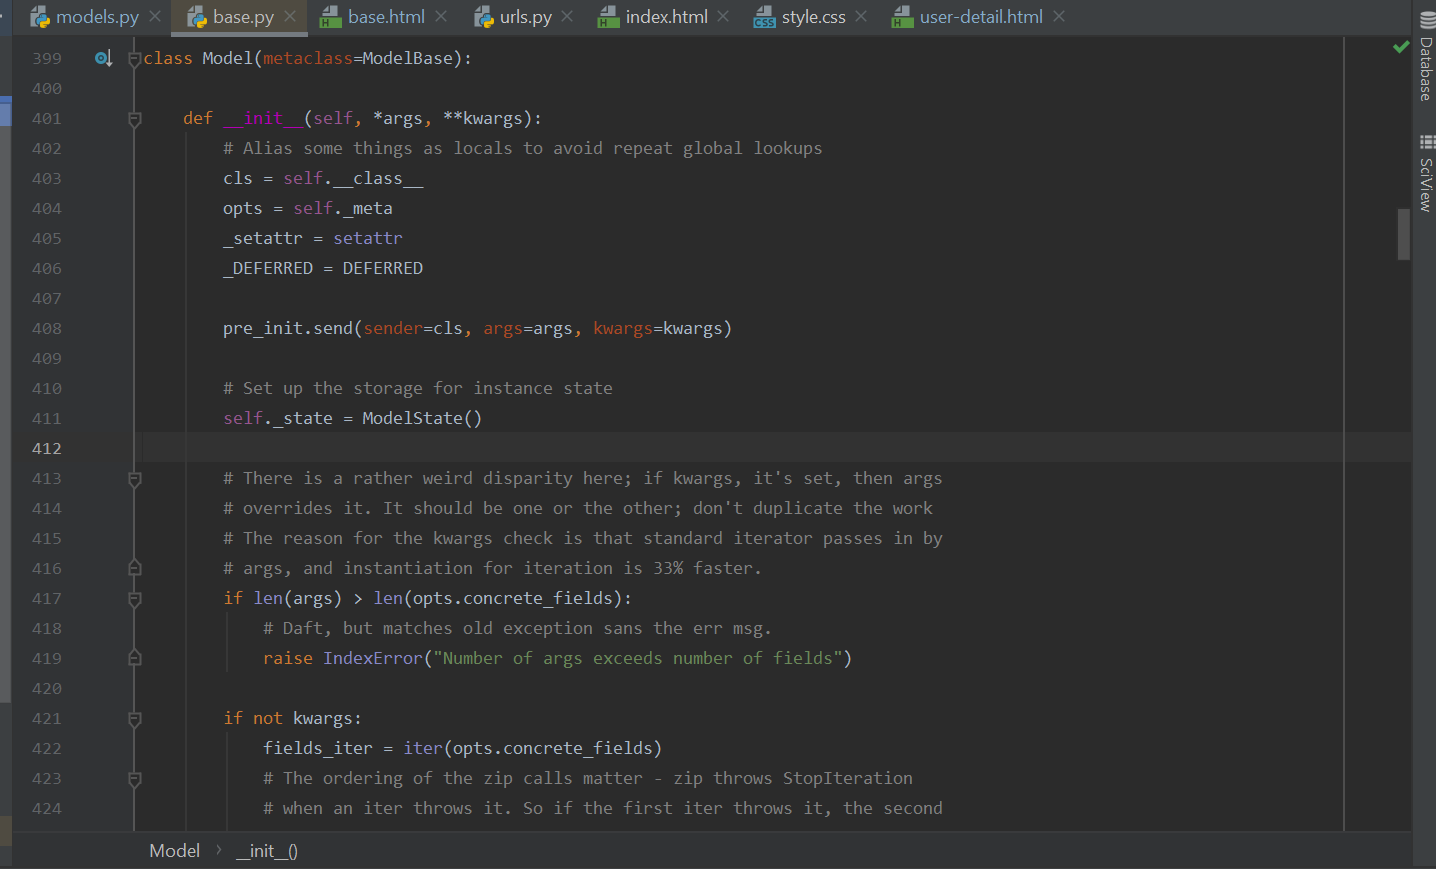Click the fields_iter variable on line 422
The width and height of the screenshot is (1436, 869).
click(318, 748)
